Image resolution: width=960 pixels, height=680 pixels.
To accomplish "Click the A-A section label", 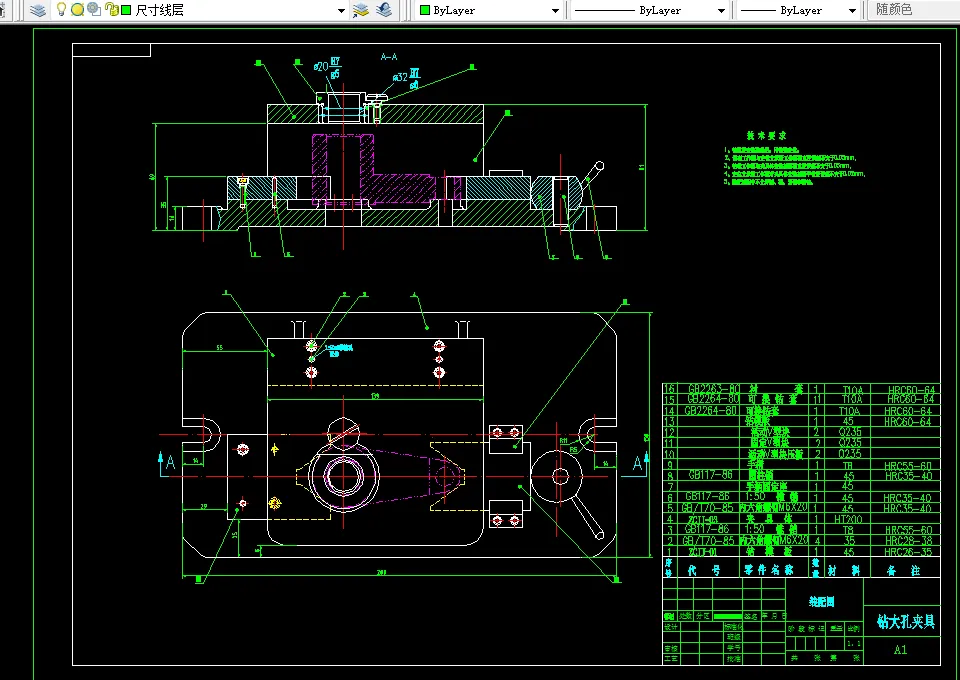I will pyautogui.click(x=389, y=57).
